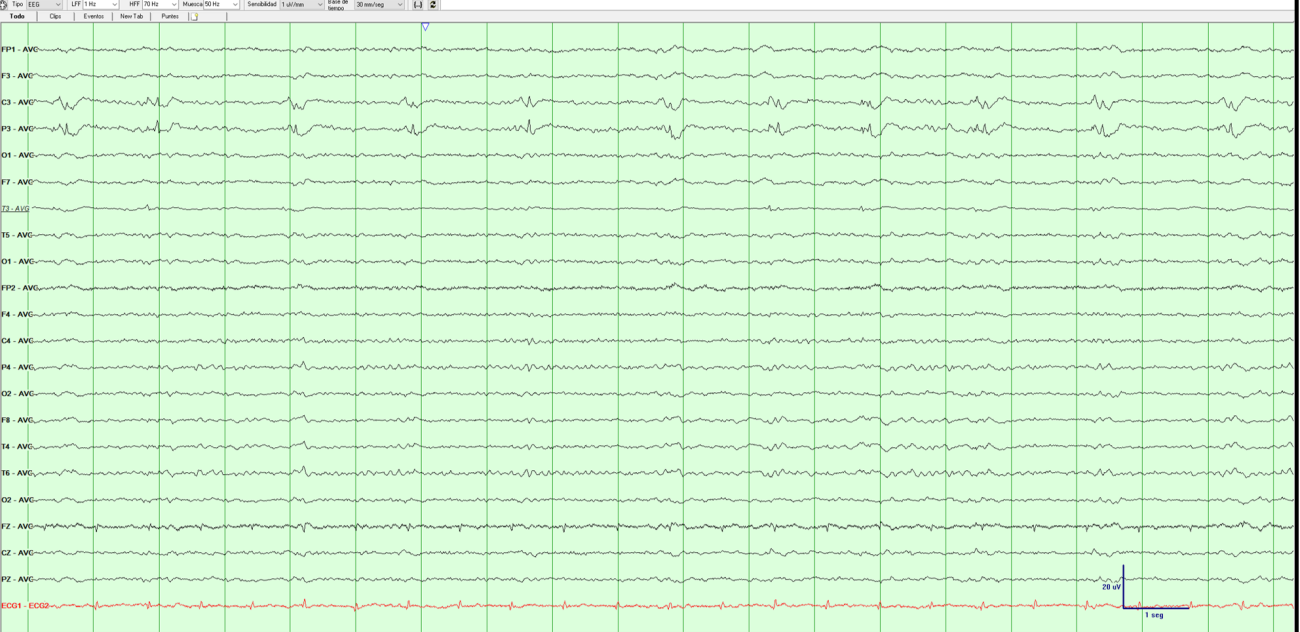Click the new note icon beside Puntes tab

(x=195, y=16)
